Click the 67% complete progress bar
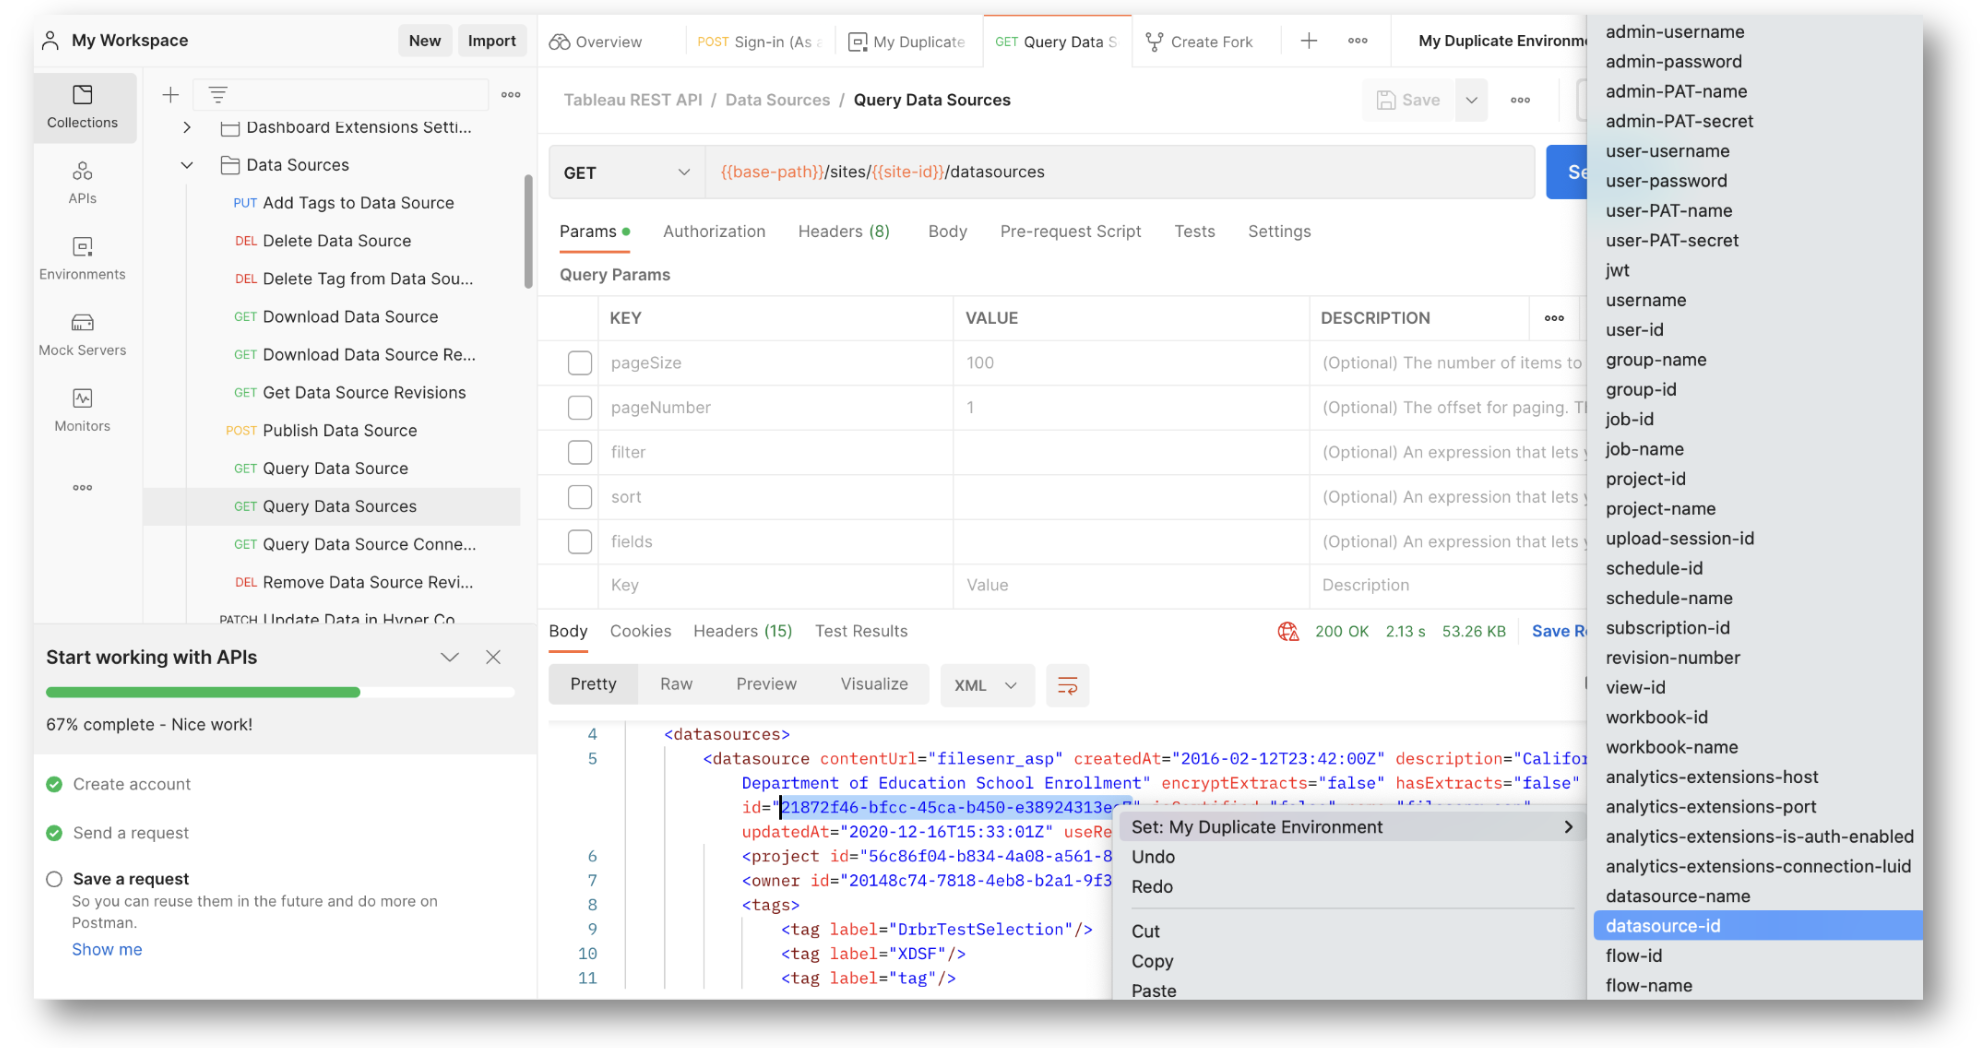Viewport: 1980px width, 1048px height. [280, 693]
